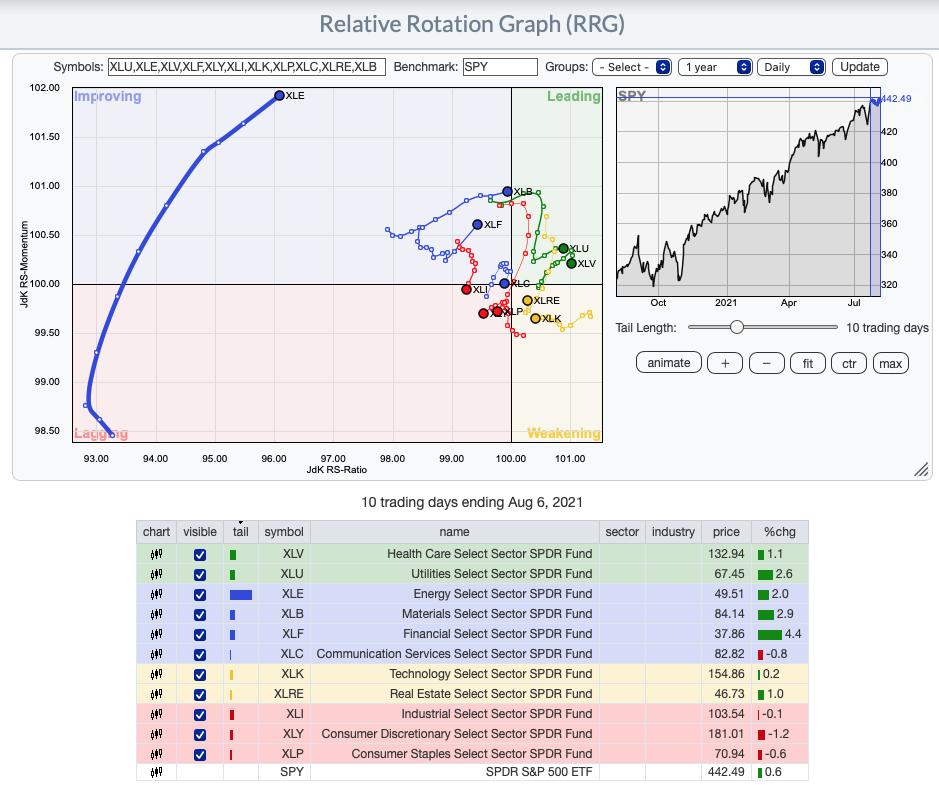The height and width of the screenshot is (785, 939).
Task: Sort table by symbol column header
Action: click(284, 532)
